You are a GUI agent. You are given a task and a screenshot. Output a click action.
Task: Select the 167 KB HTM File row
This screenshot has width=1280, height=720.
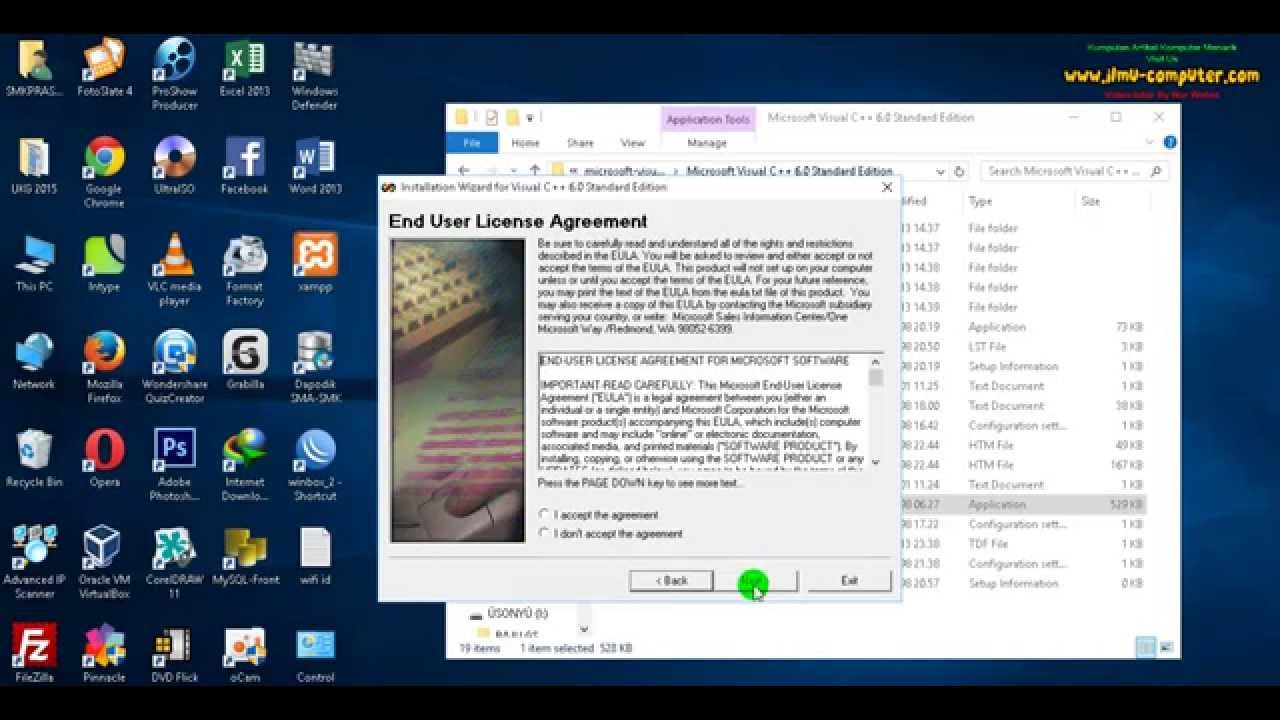1022,465
